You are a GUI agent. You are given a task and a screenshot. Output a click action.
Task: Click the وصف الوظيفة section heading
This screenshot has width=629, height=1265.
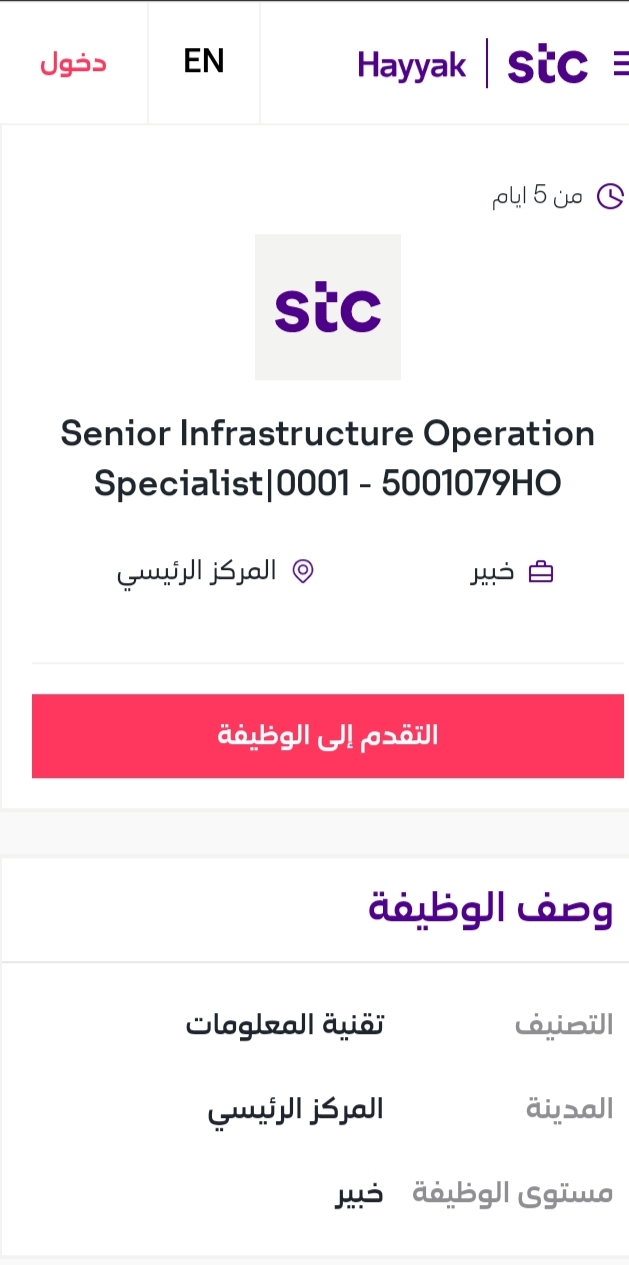coord(491,909)
